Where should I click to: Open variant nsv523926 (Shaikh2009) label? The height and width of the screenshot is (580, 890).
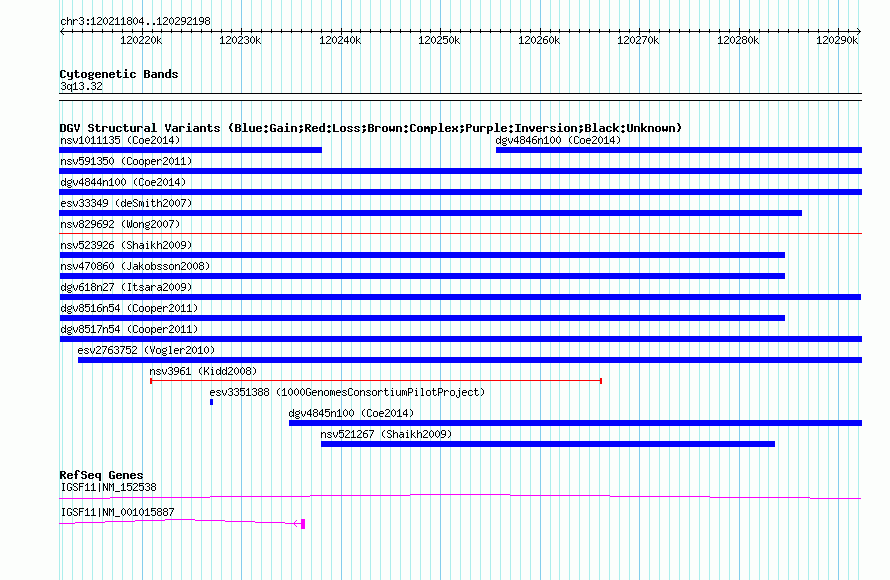pos(126,245)
